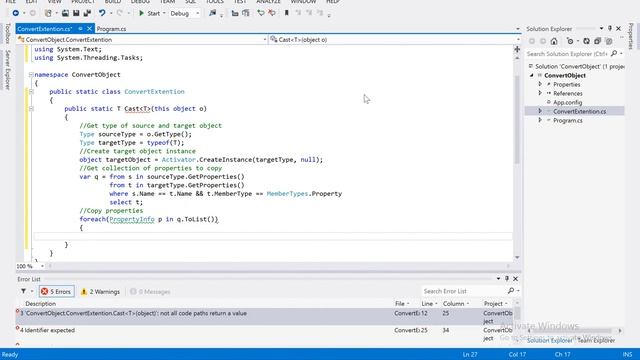640x360 pixels.
Task: Switch to the Program.cs tab
Action: (111, 29)
